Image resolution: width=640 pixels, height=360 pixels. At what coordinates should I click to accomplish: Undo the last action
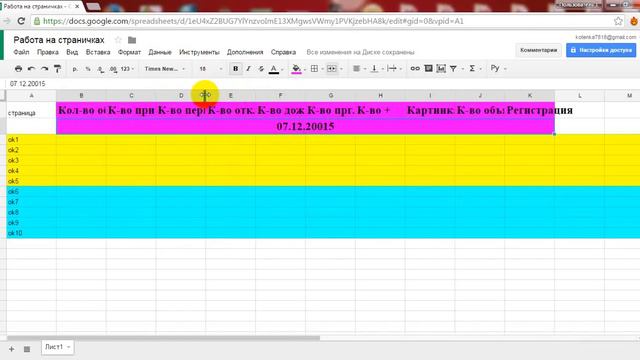click(31, 69)
